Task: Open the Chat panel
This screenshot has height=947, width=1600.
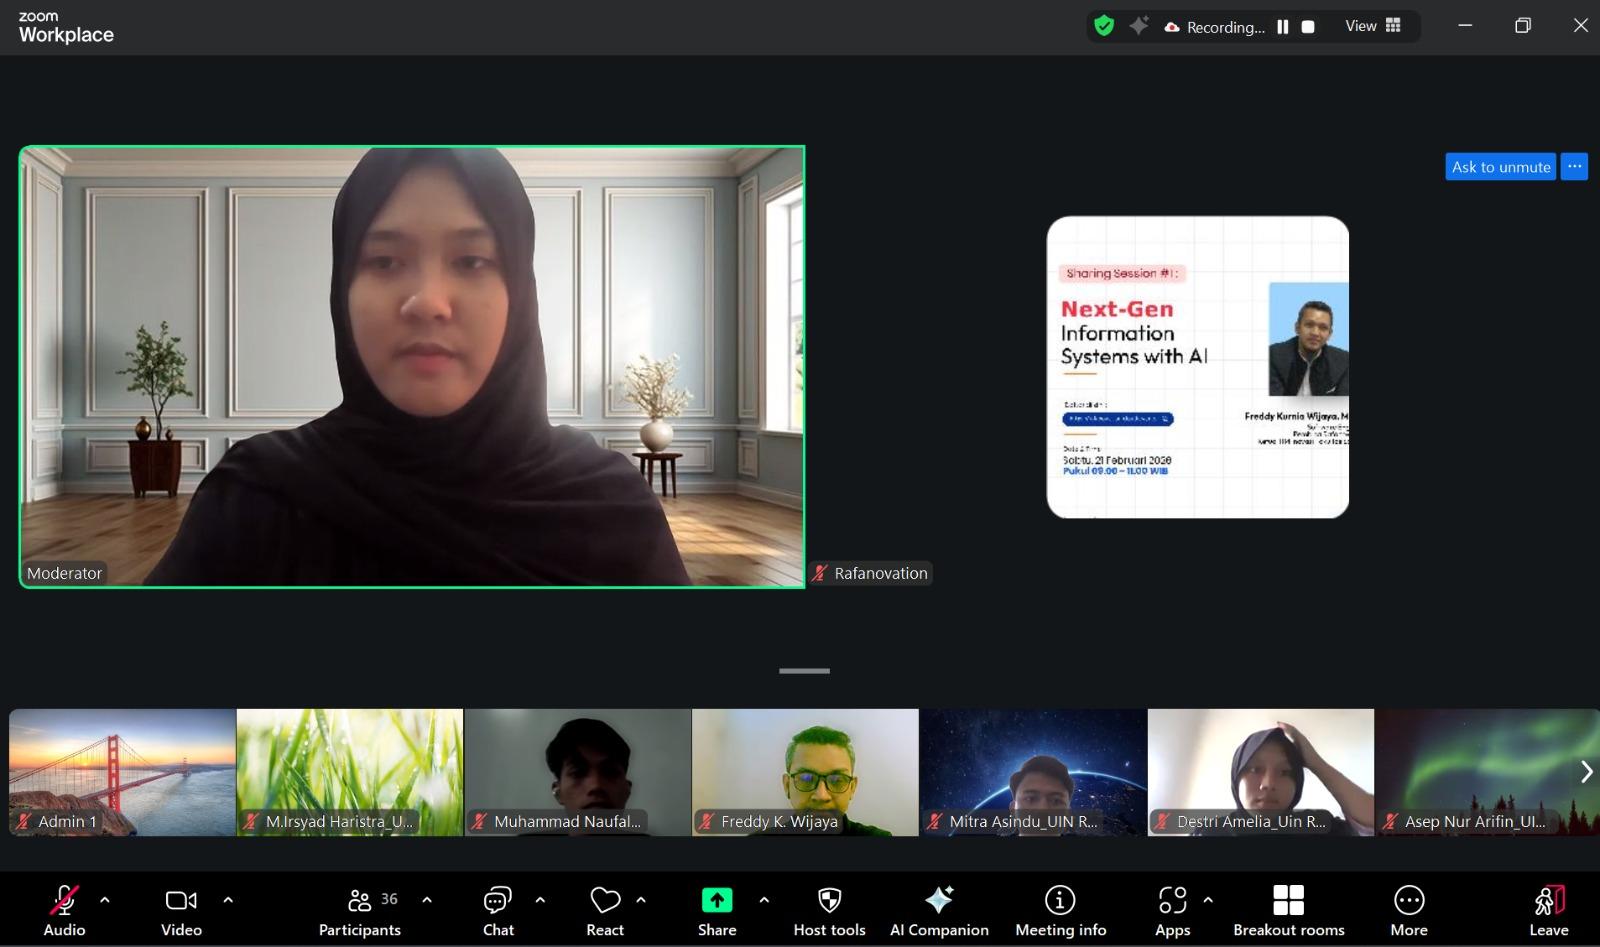Action: click(498, 911)
